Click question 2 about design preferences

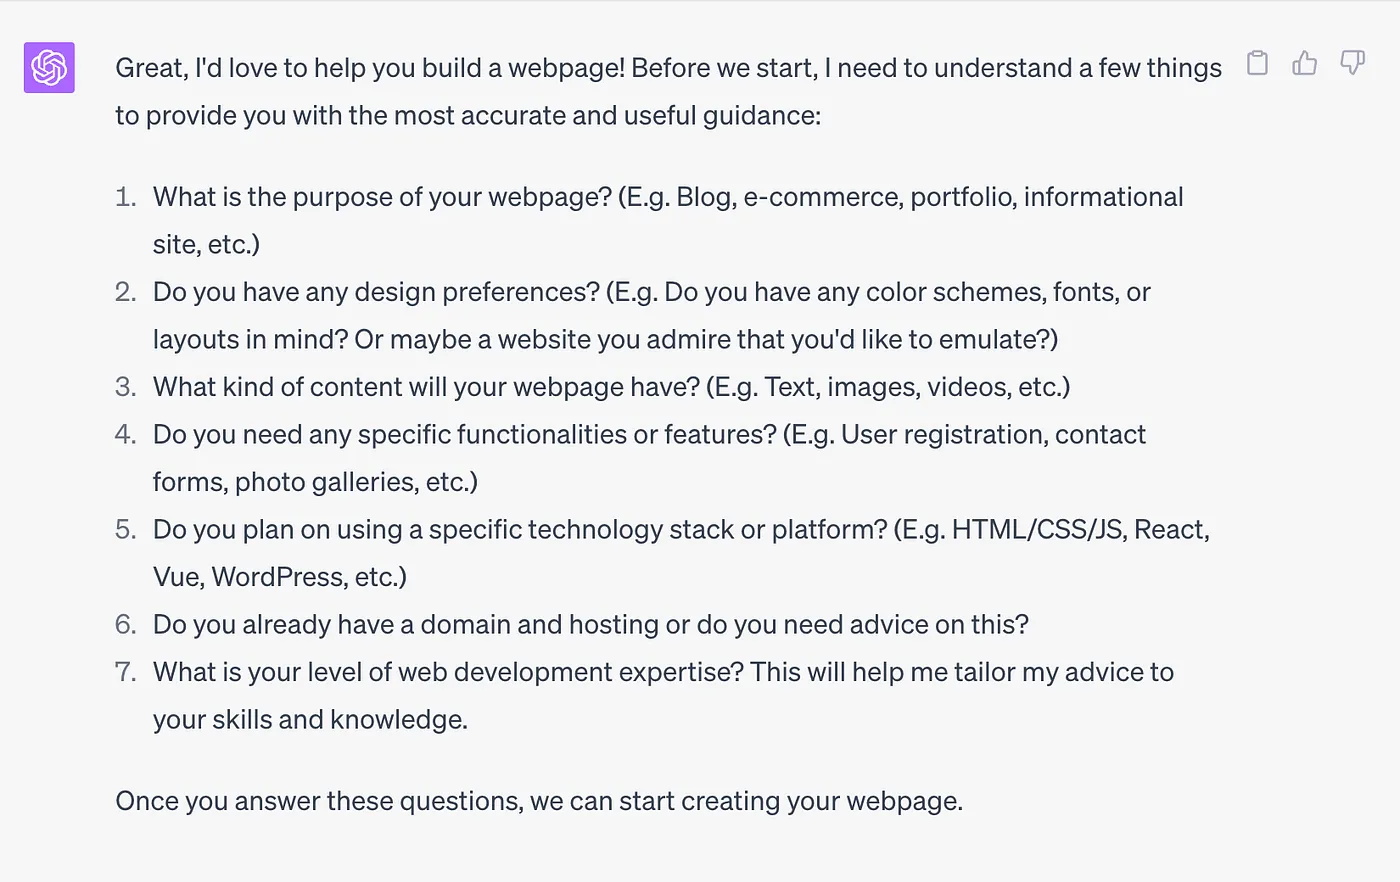point(652,315)
